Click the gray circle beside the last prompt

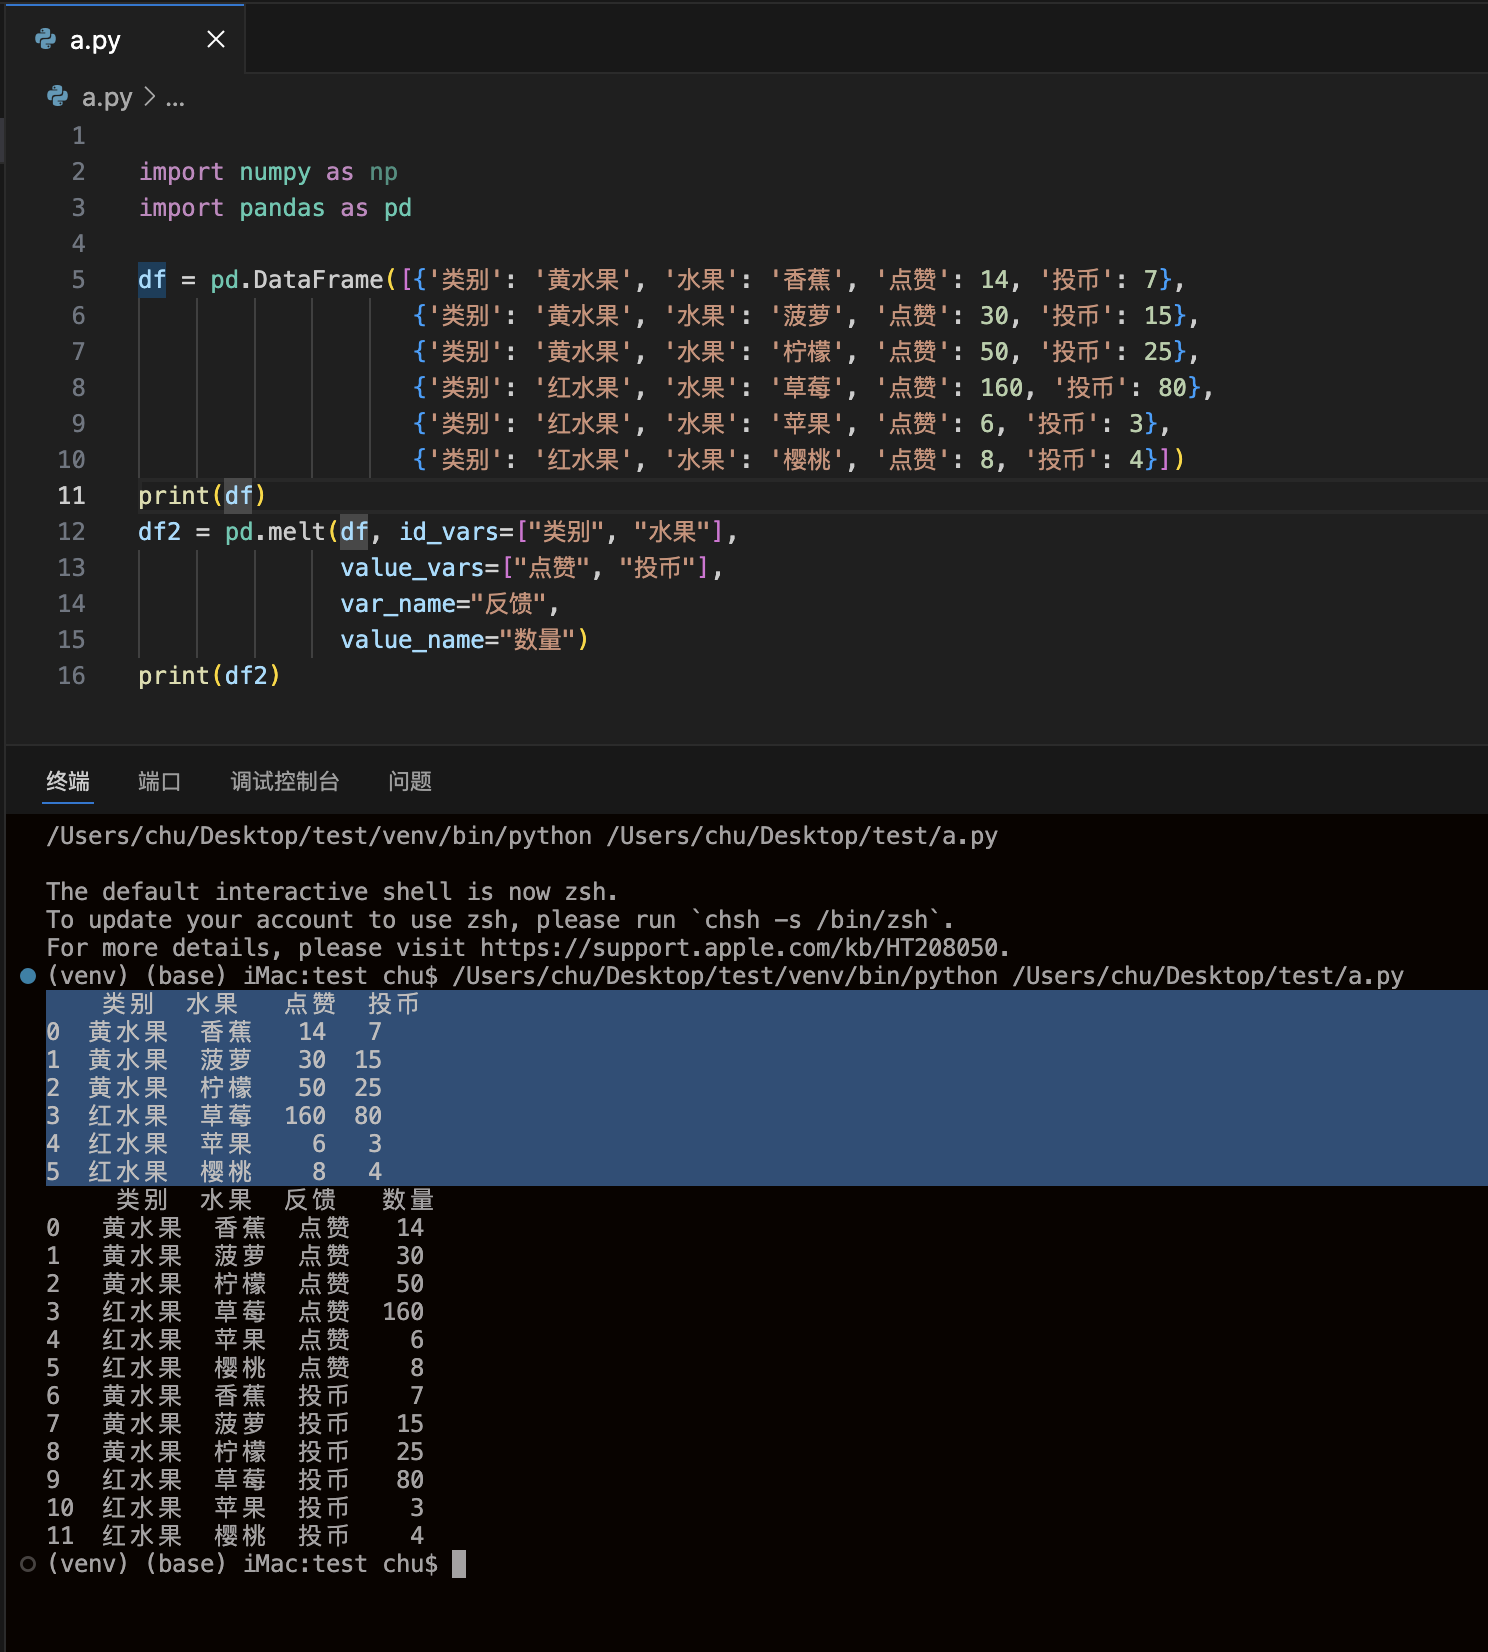pos(28,1564)
